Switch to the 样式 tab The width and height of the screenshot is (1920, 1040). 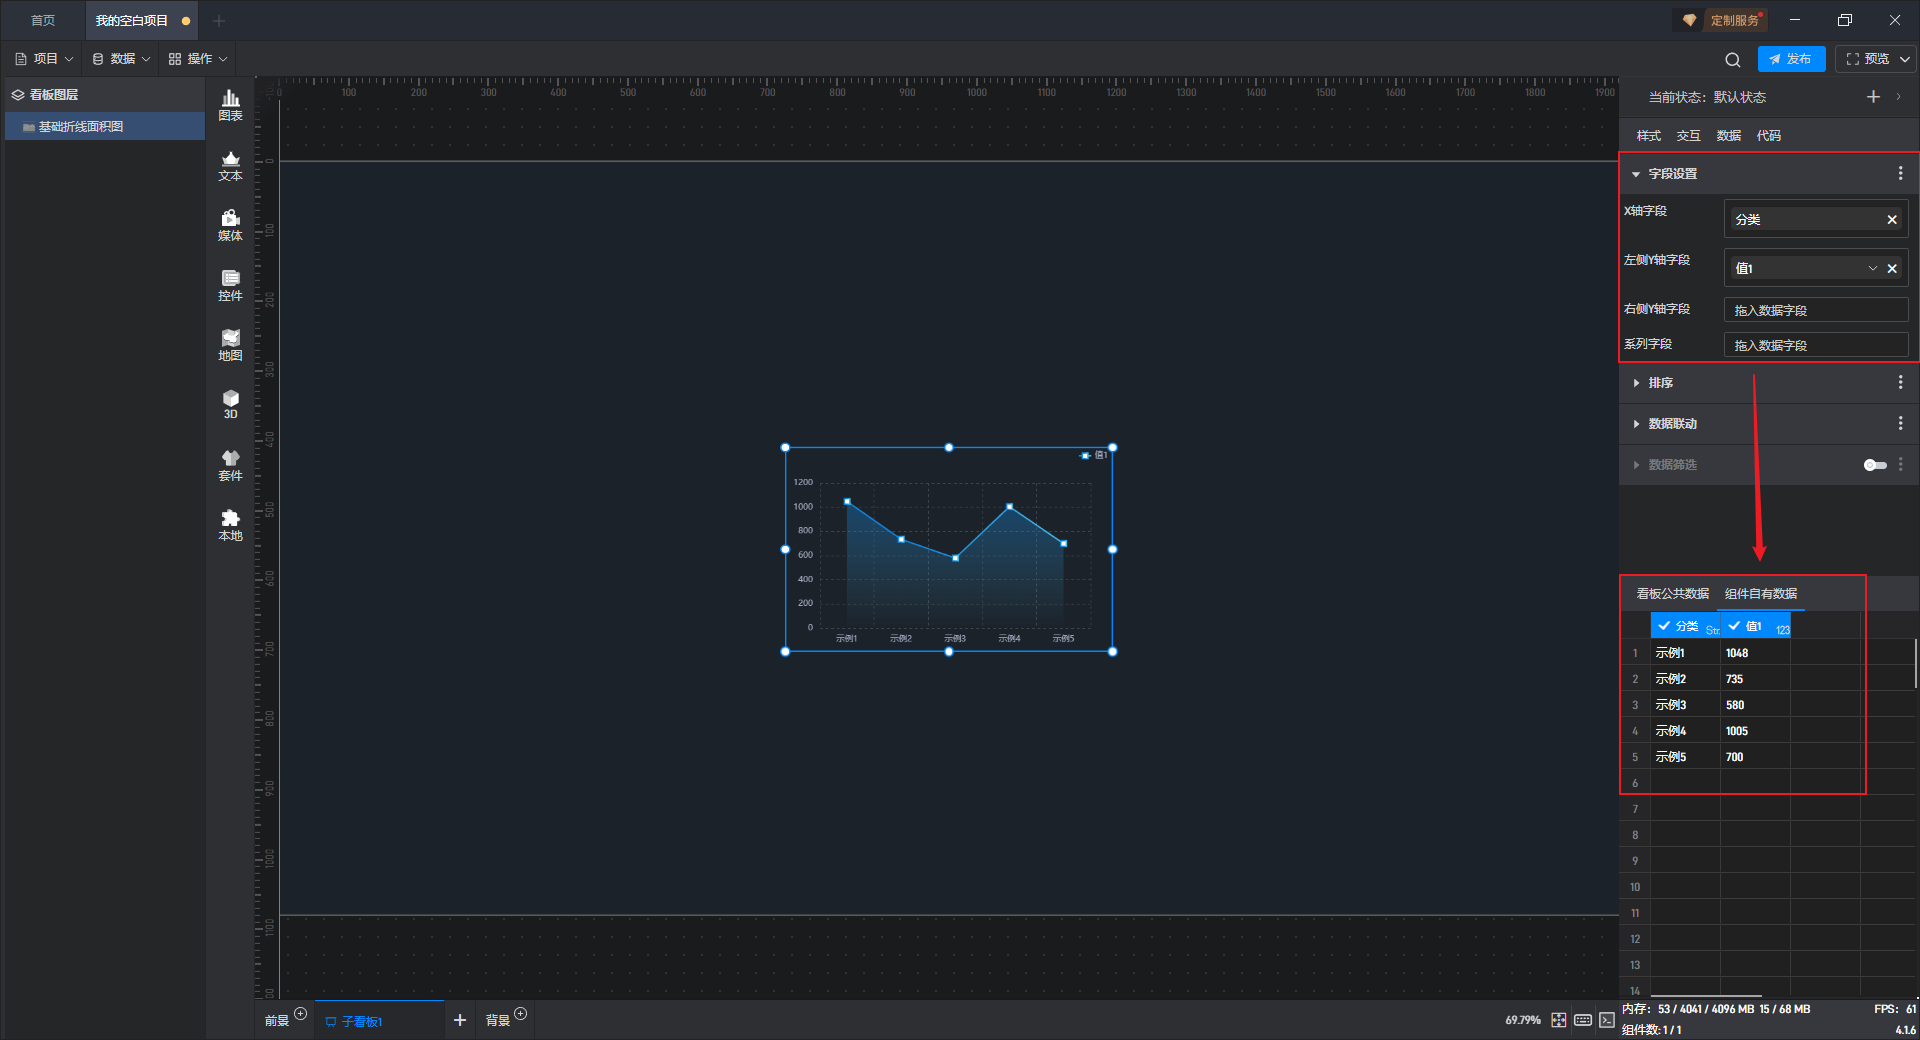coord(1648,136)
